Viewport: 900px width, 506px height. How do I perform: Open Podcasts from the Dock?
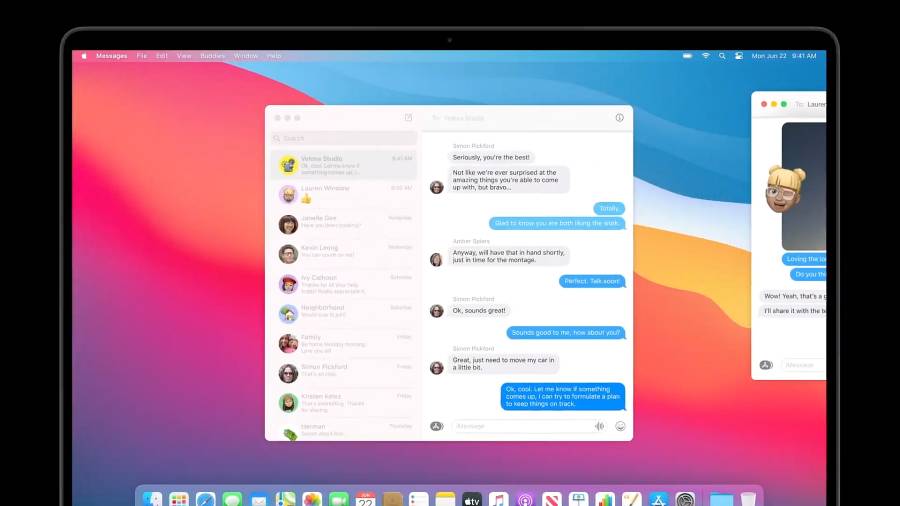click(525, 500)
